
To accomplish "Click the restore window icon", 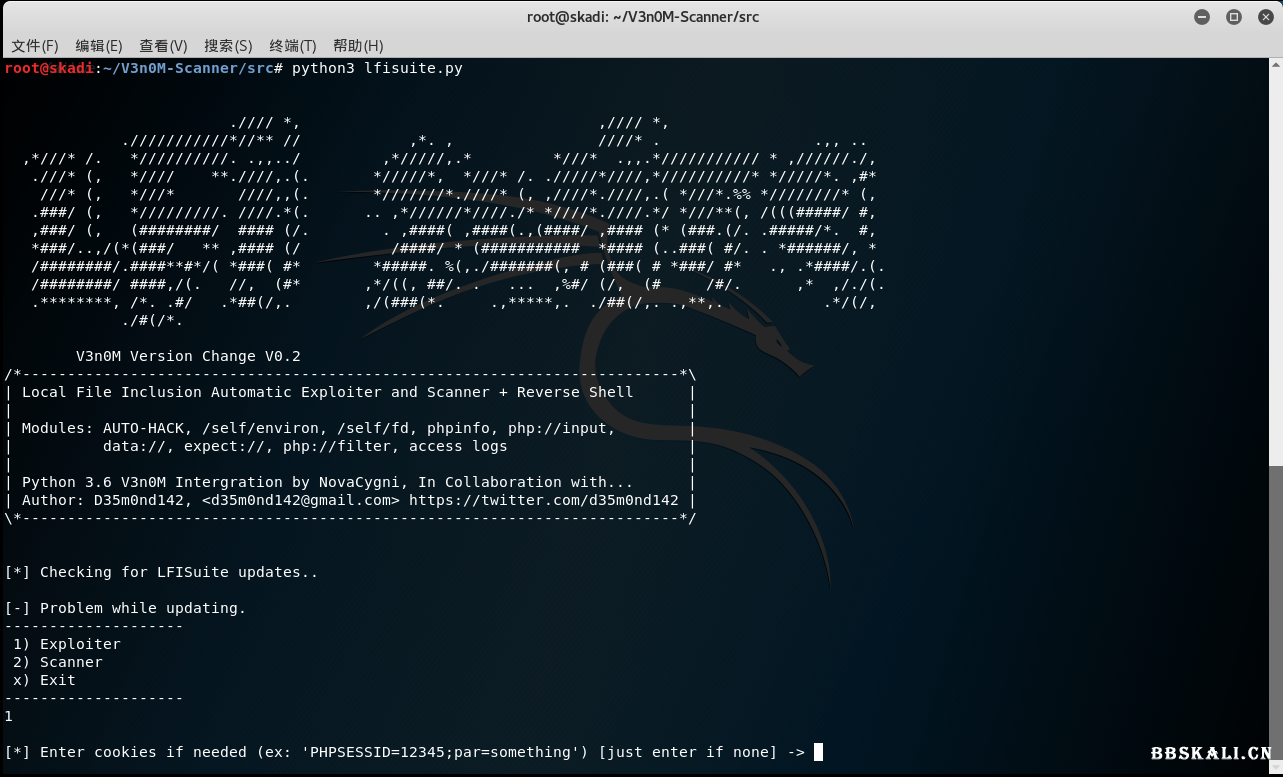I will (x=1233, y=16).
